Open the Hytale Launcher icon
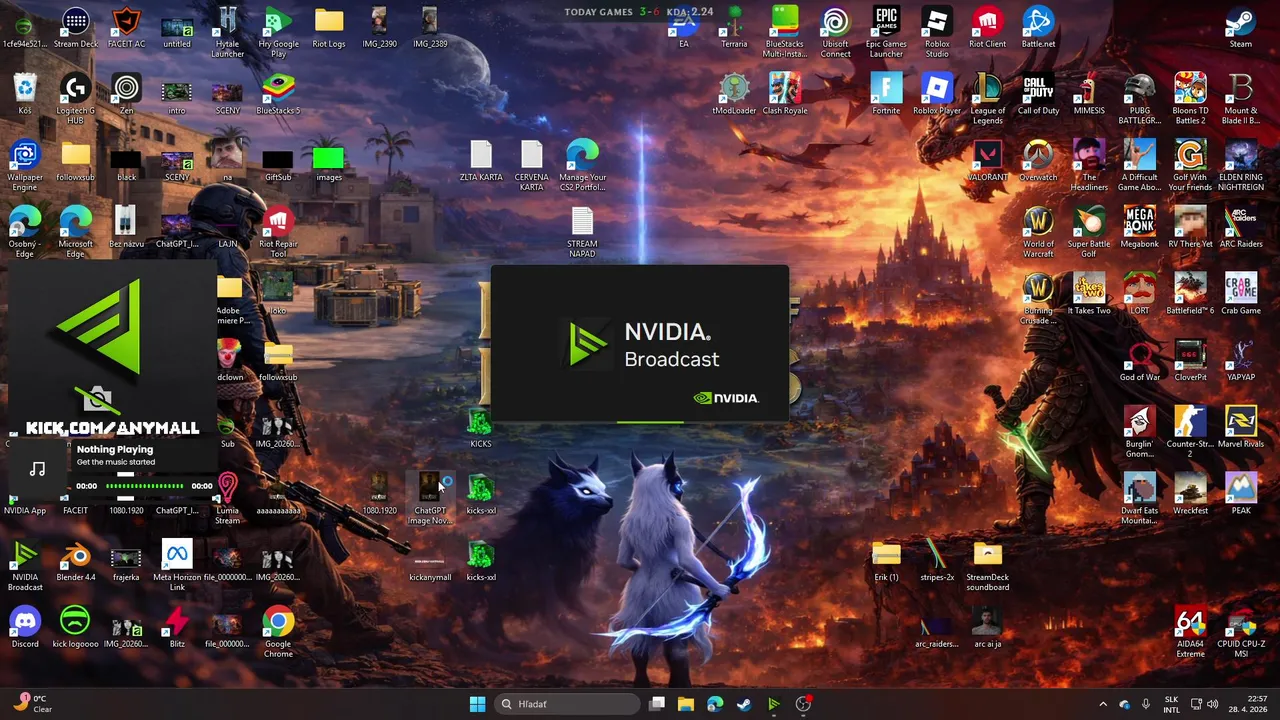 tap(228, 32)
